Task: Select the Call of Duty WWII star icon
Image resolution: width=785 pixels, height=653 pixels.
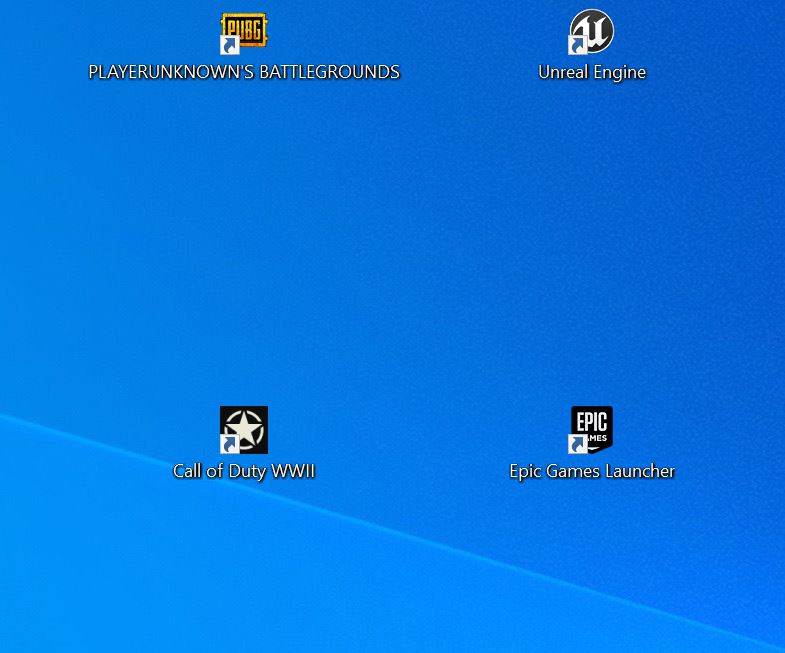Action: click(x=244, y=430)
